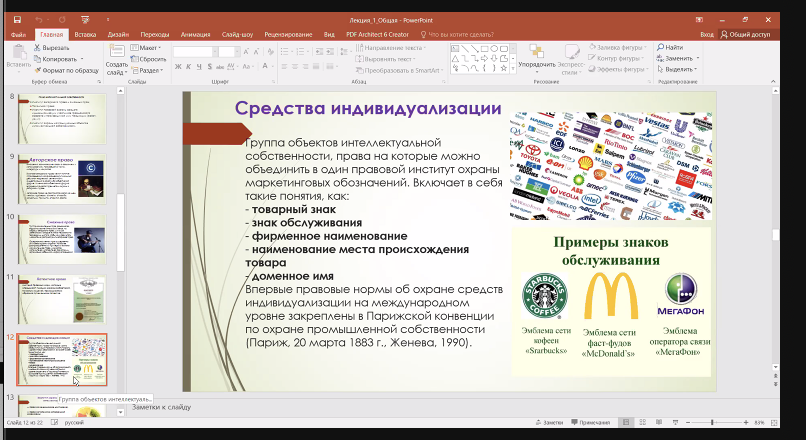806x440 pixels.
Task: Open font name dropdown
Action: tap(215, 52)
